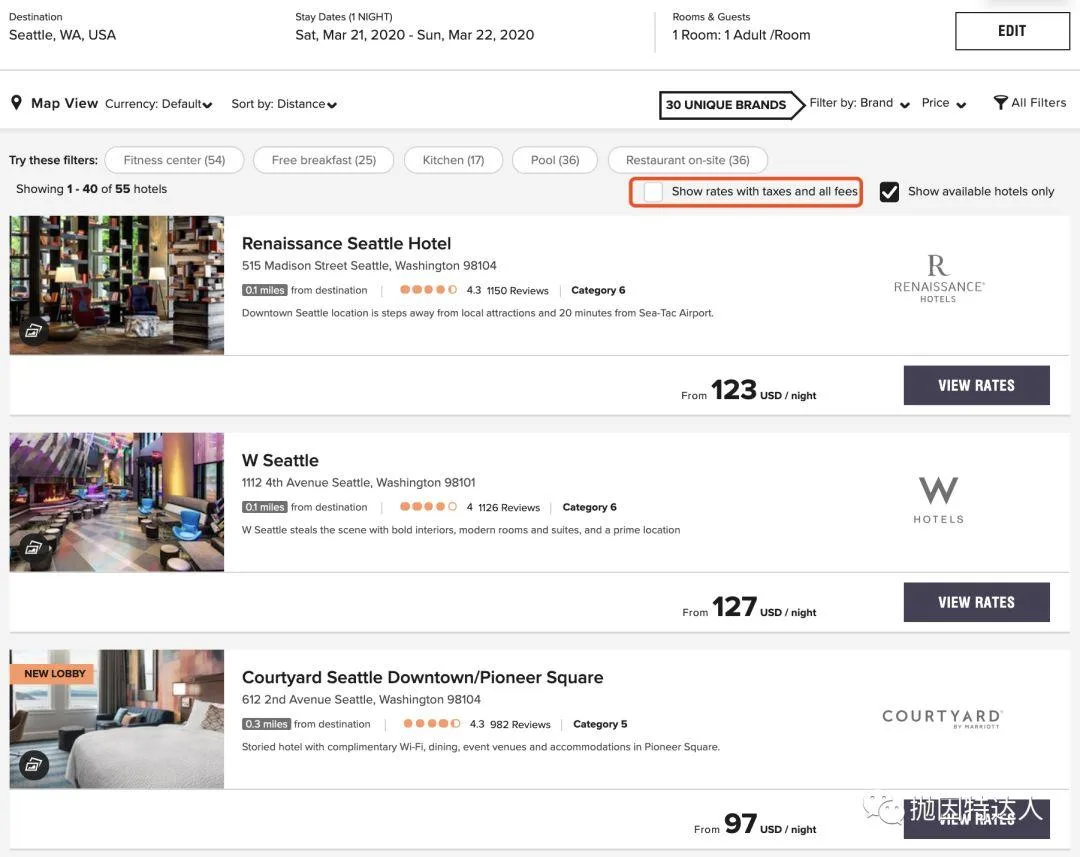The image size is (1080, 857).
Task: Open 1126 Reviews for W Seattle
Action: point(509,508)
